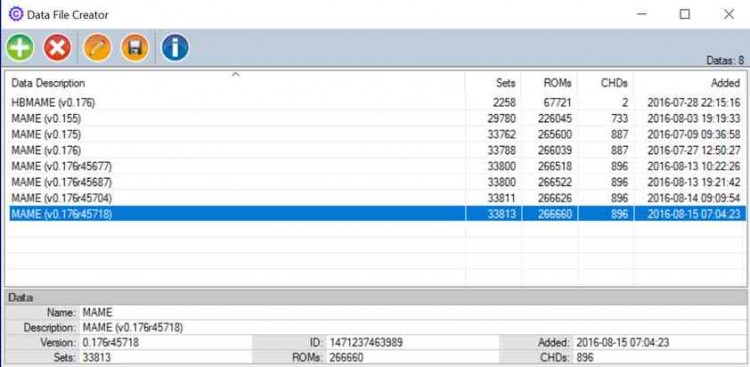Open the blue Information icon
The height and width of the screenshot is (367, 750).
point(175,48)
